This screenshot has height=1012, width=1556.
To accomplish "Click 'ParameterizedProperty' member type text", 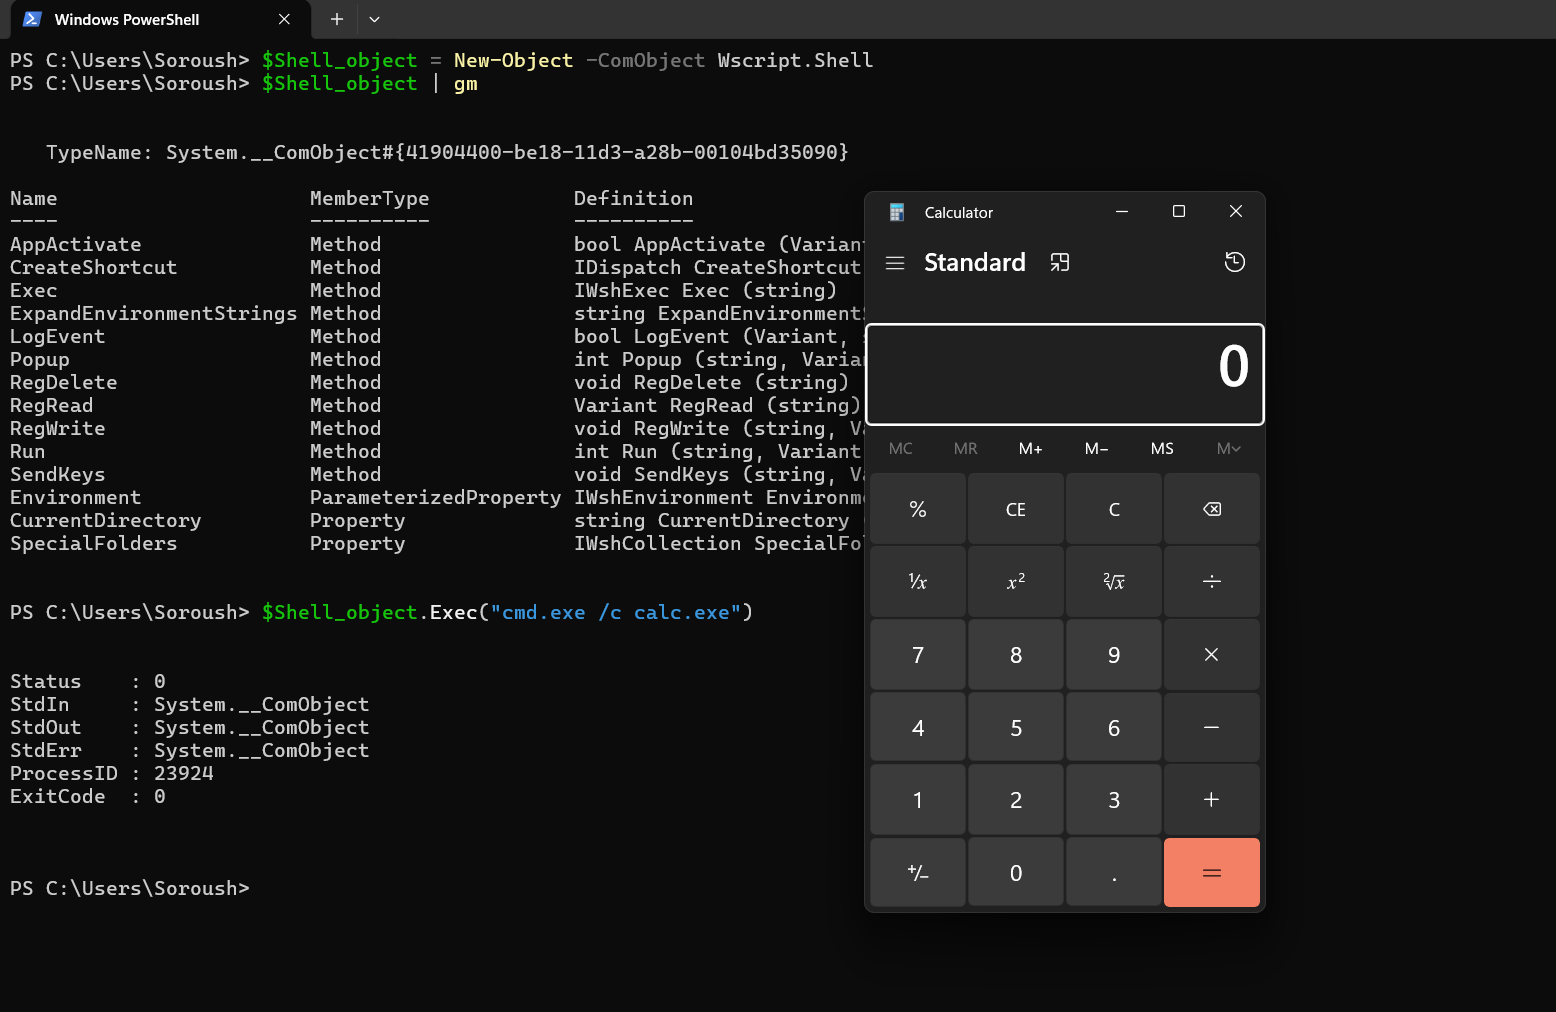I will (436, 498).
